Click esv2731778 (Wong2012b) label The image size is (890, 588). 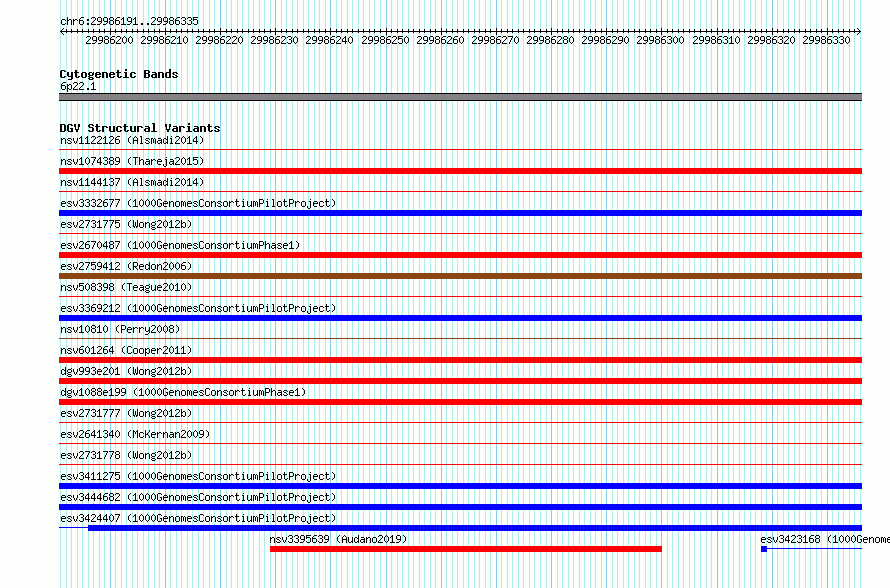(126, 455)
